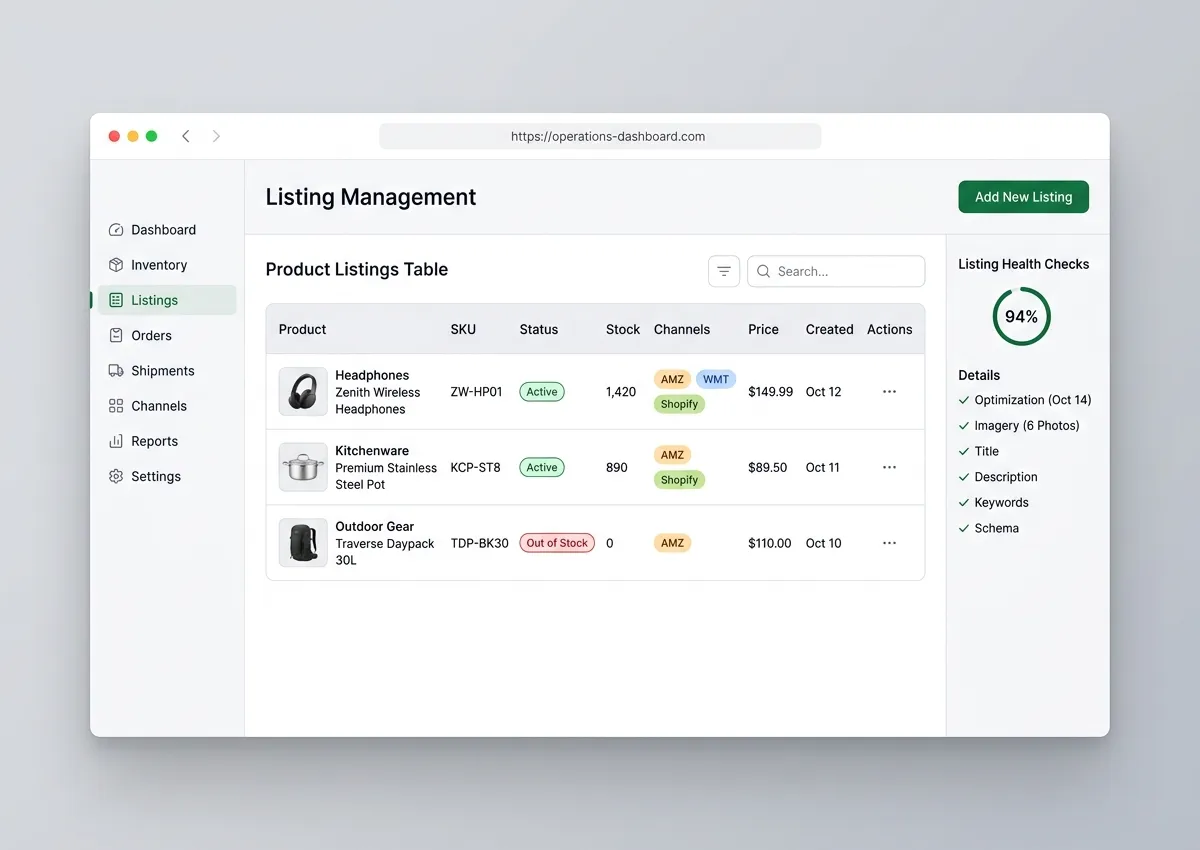Click the Listings list icon
The width and height of the screenshot is (1200, 850).
116,300
